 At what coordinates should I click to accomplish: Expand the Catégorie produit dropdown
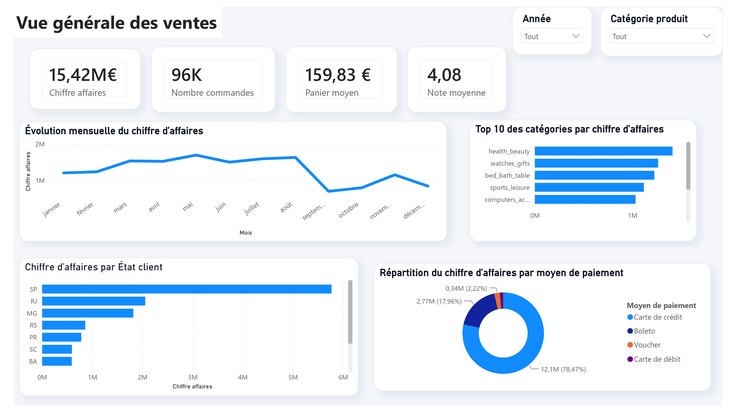point(661,36)
